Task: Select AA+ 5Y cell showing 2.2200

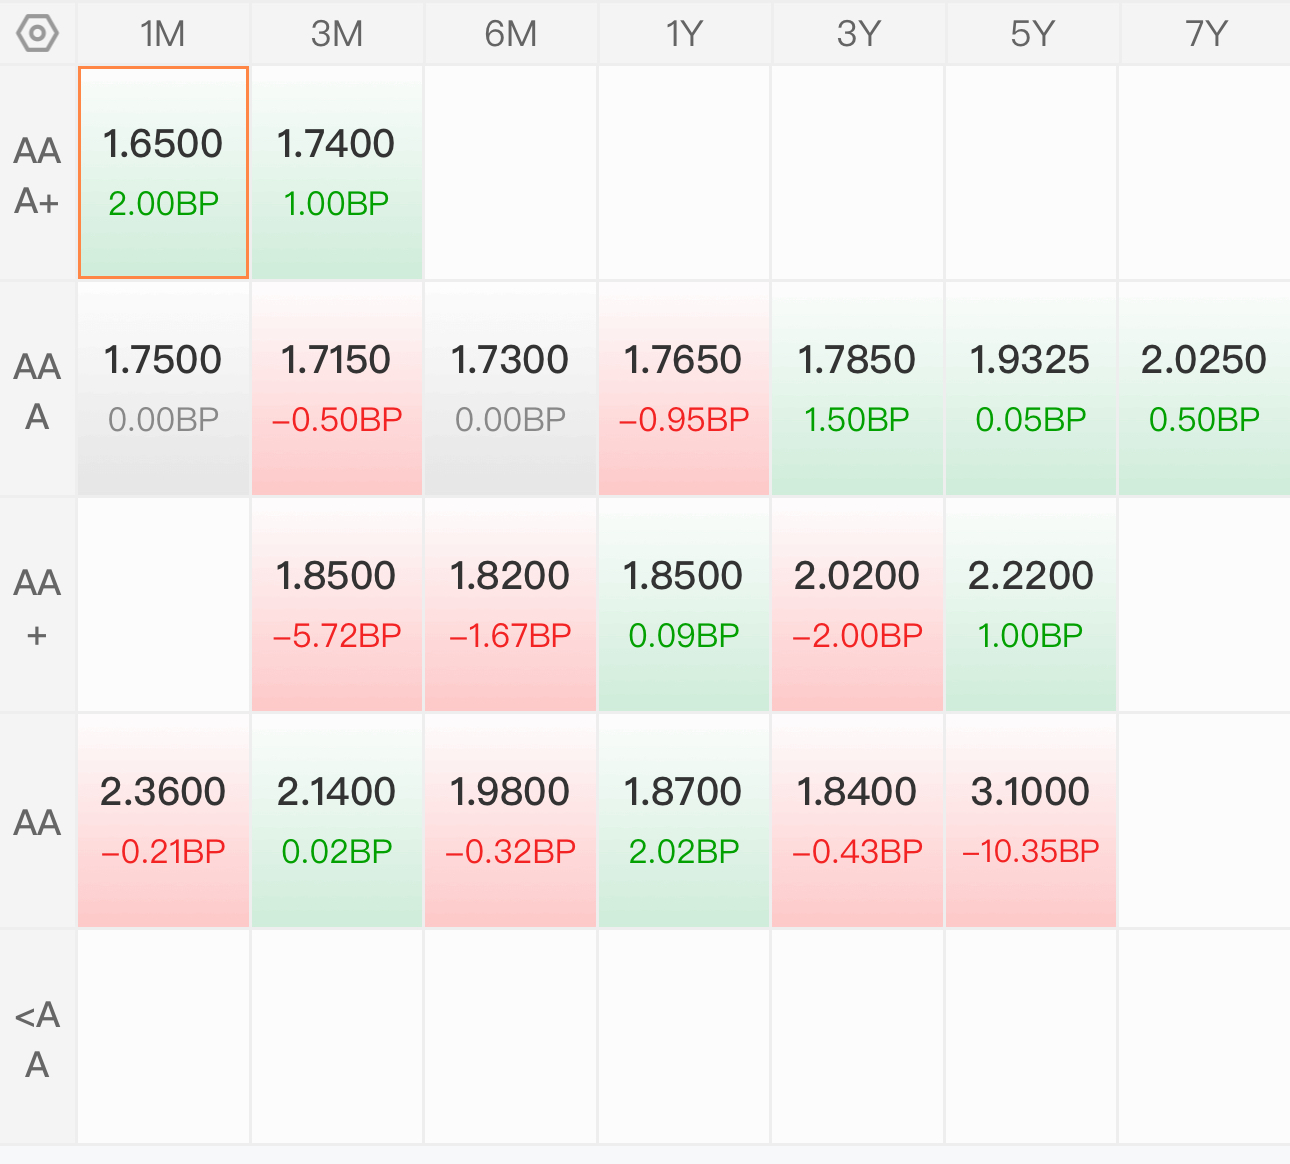Action: (1031, 605)
